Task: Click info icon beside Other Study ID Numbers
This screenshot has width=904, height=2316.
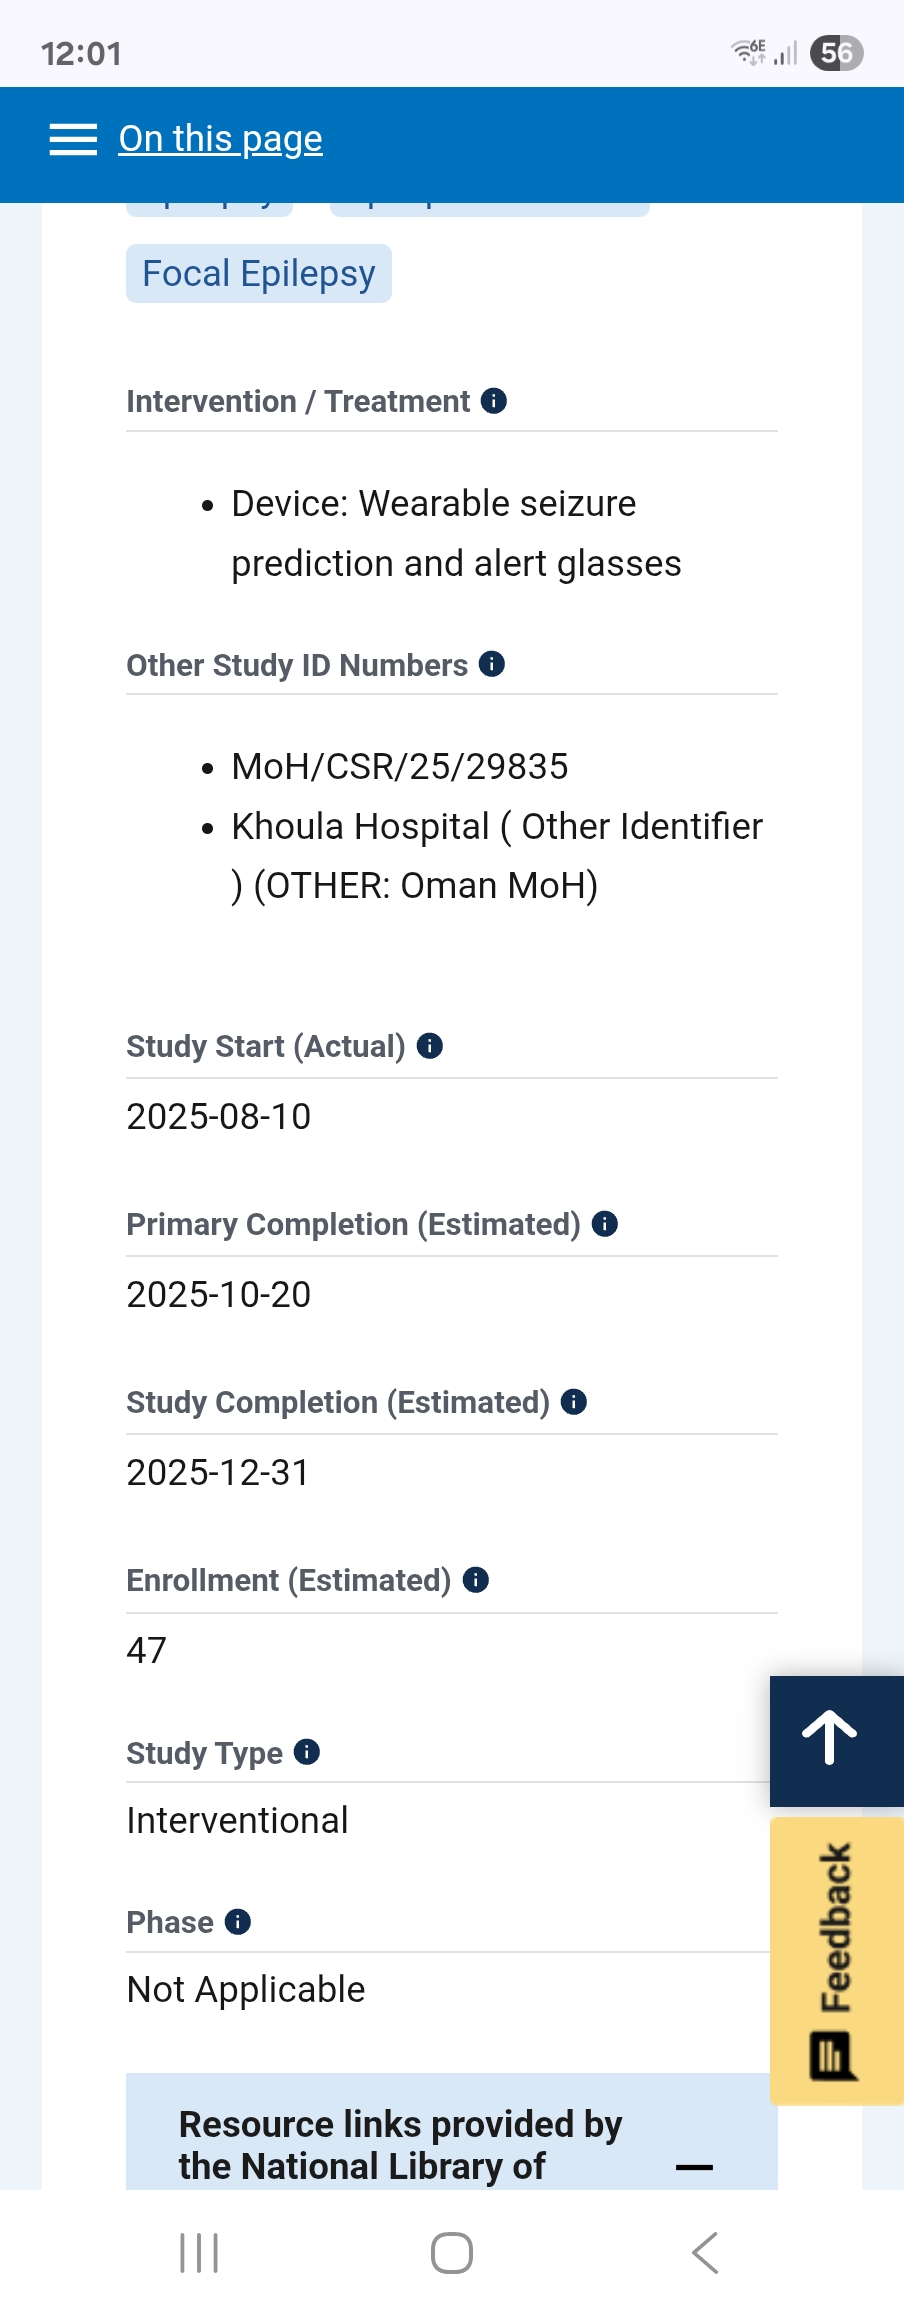Action: 492,664
